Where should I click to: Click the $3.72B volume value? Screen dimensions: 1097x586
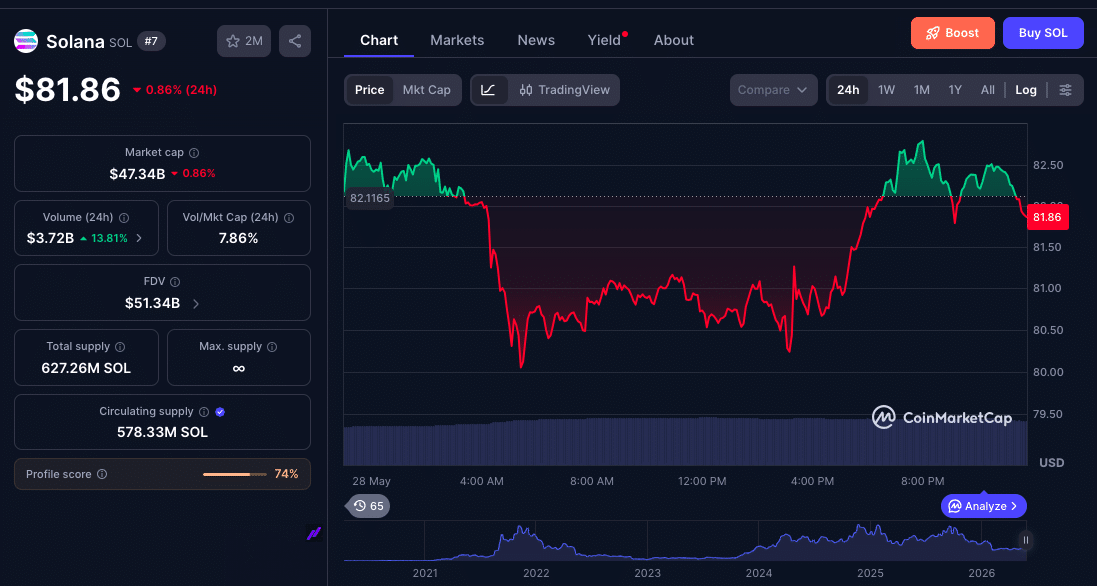[x=50, y=238]
